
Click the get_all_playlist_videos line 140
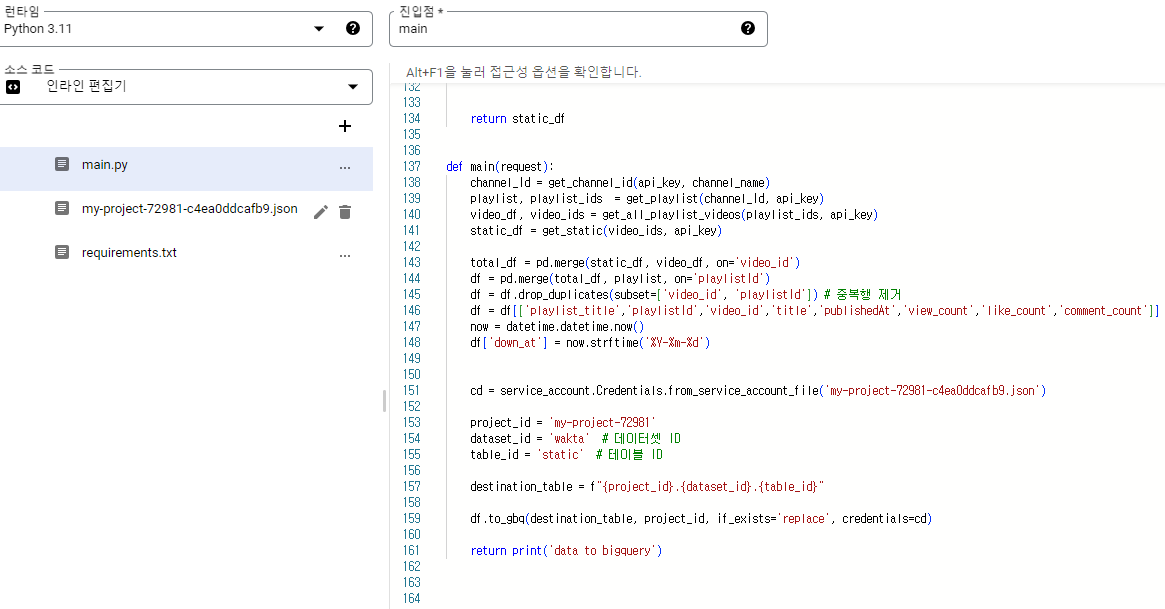pos(674,215)
